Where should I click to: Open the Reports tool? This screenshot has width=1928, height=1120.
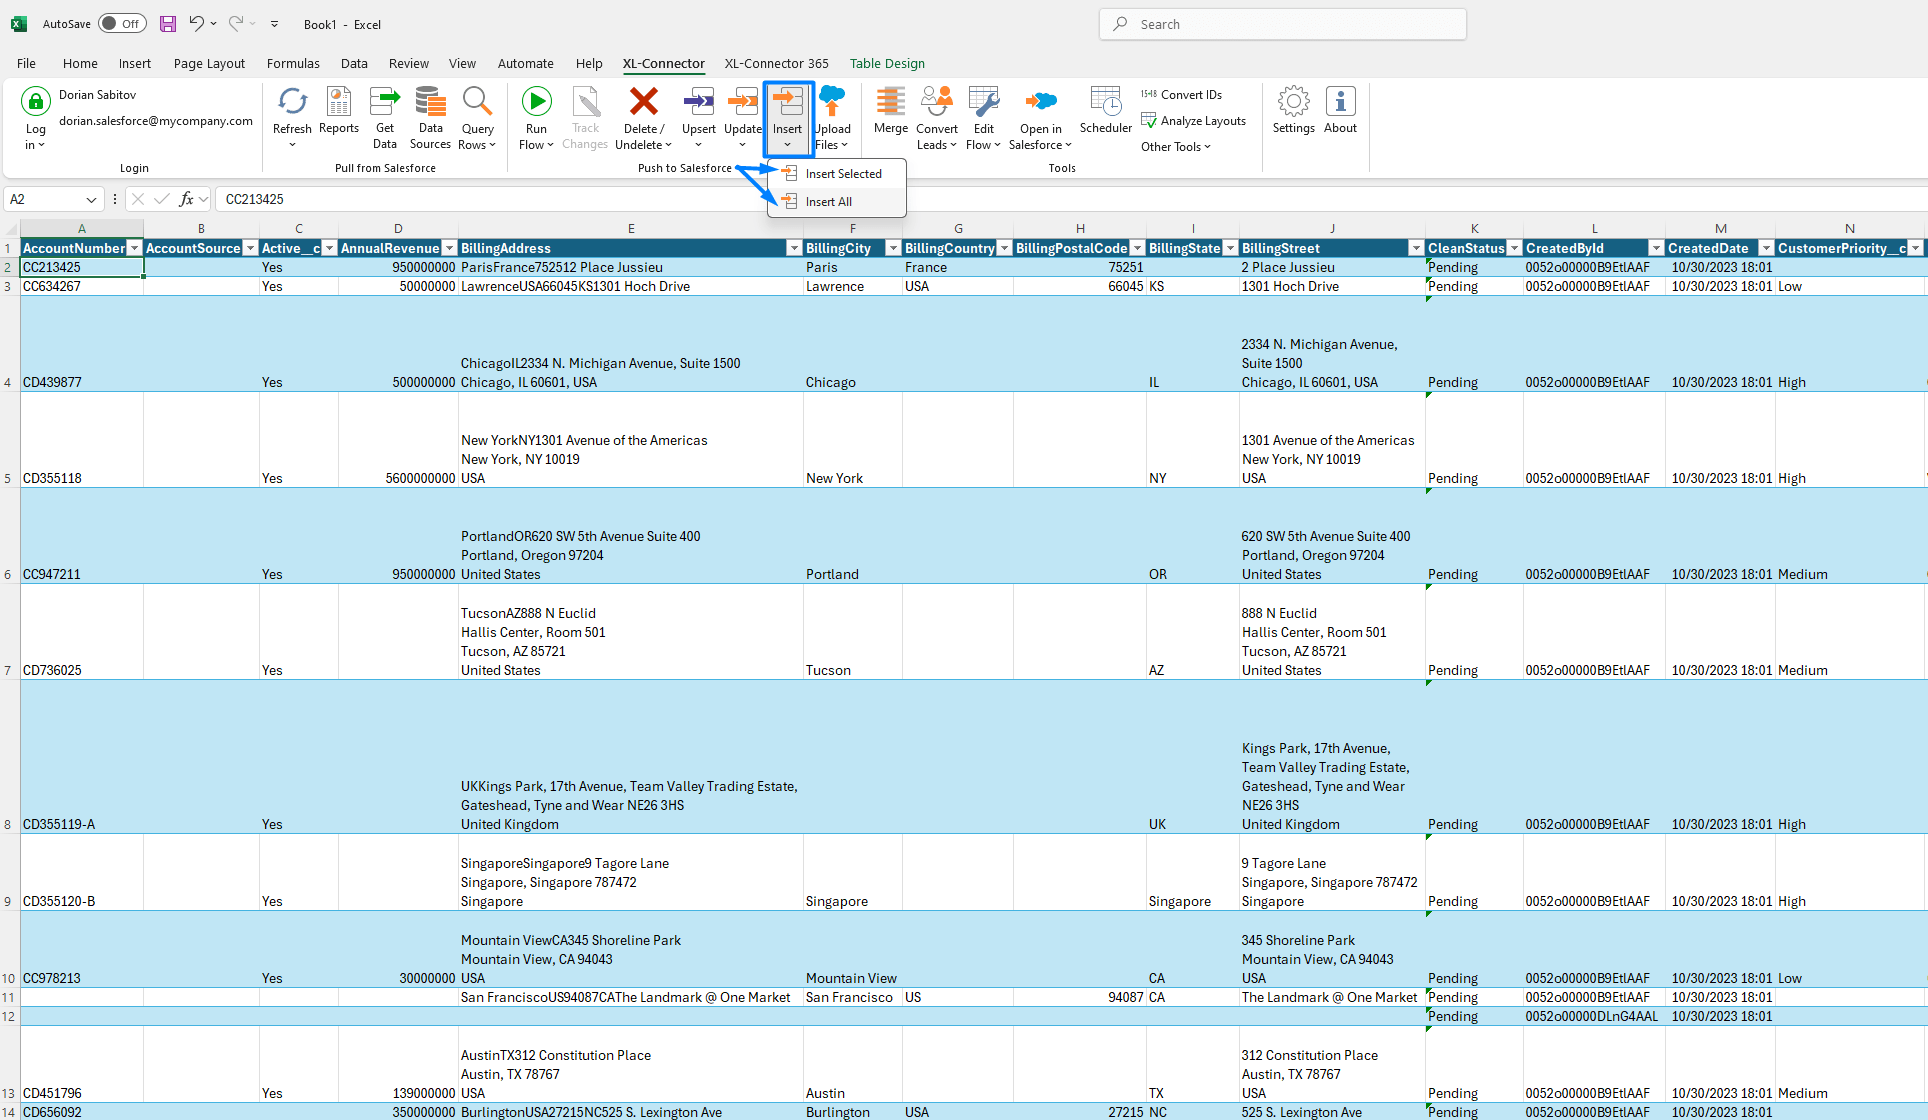[x=339, y=102]
